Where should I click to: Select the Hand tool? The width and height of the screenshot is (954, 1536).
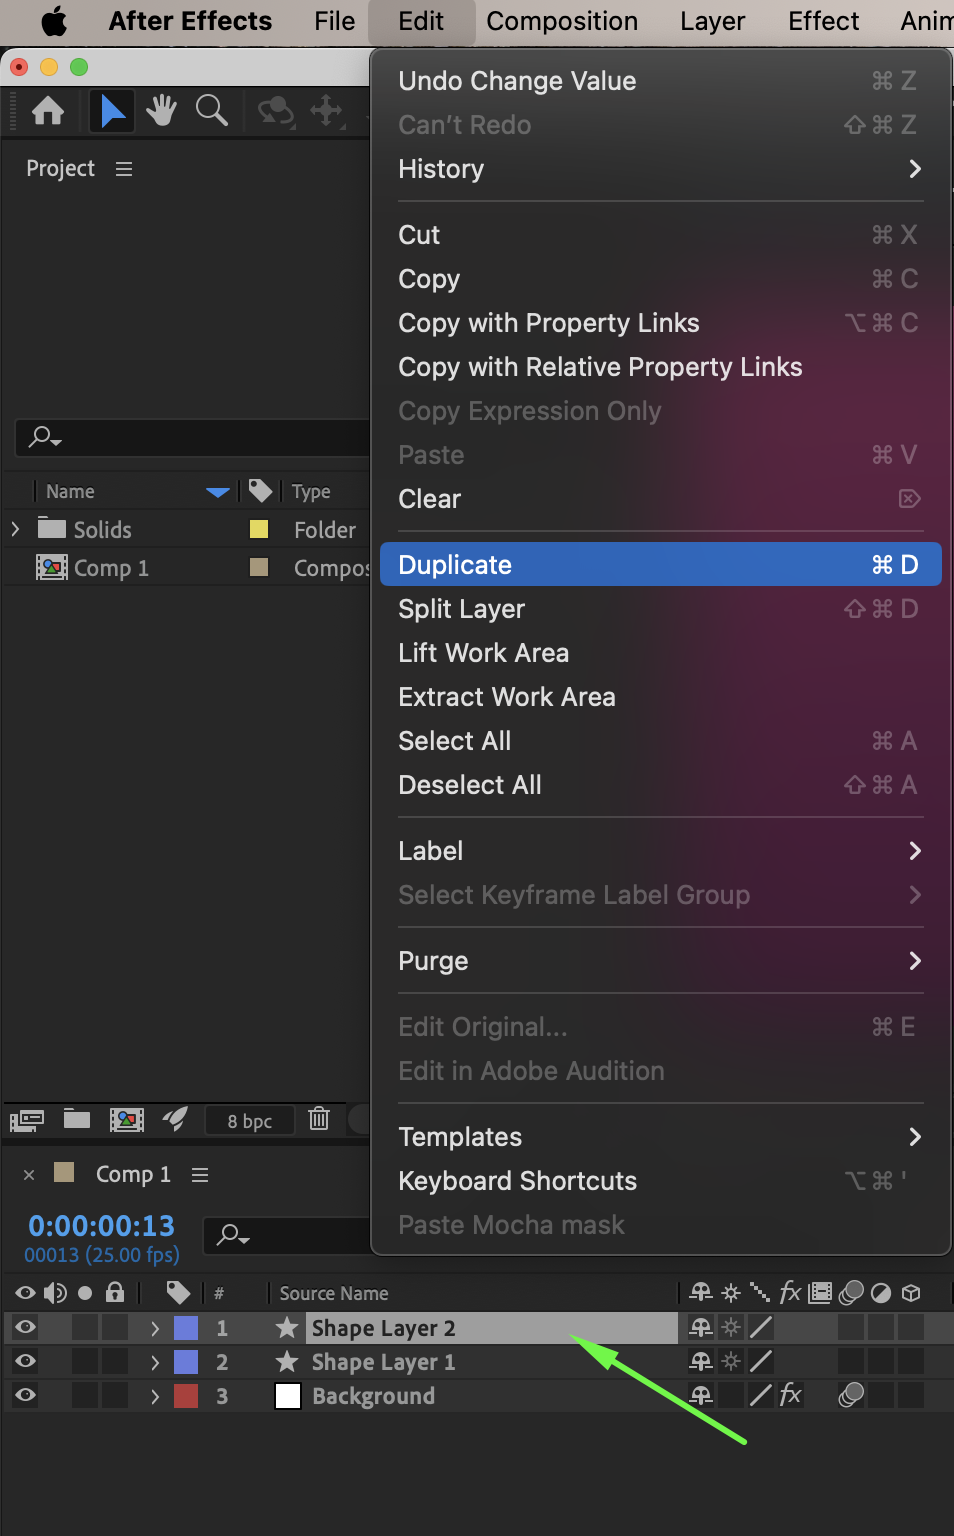point(161,110)
